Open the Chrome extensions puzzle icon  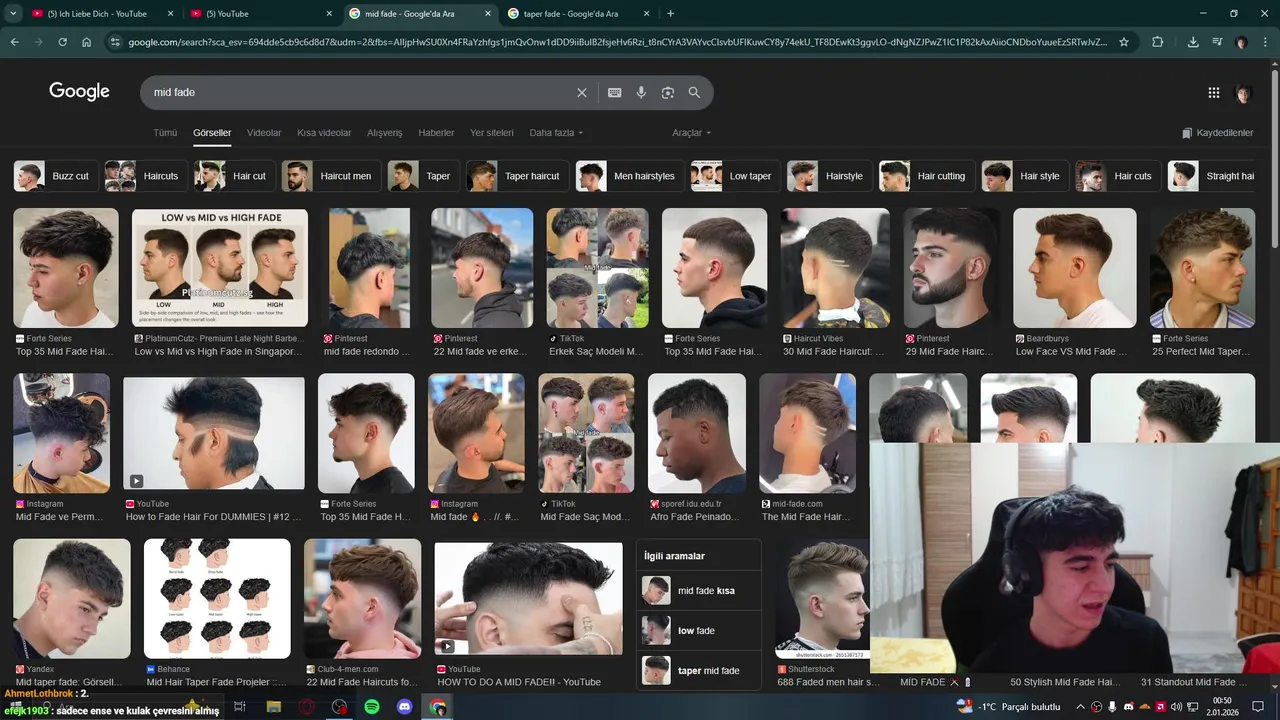coord(1158,42)
